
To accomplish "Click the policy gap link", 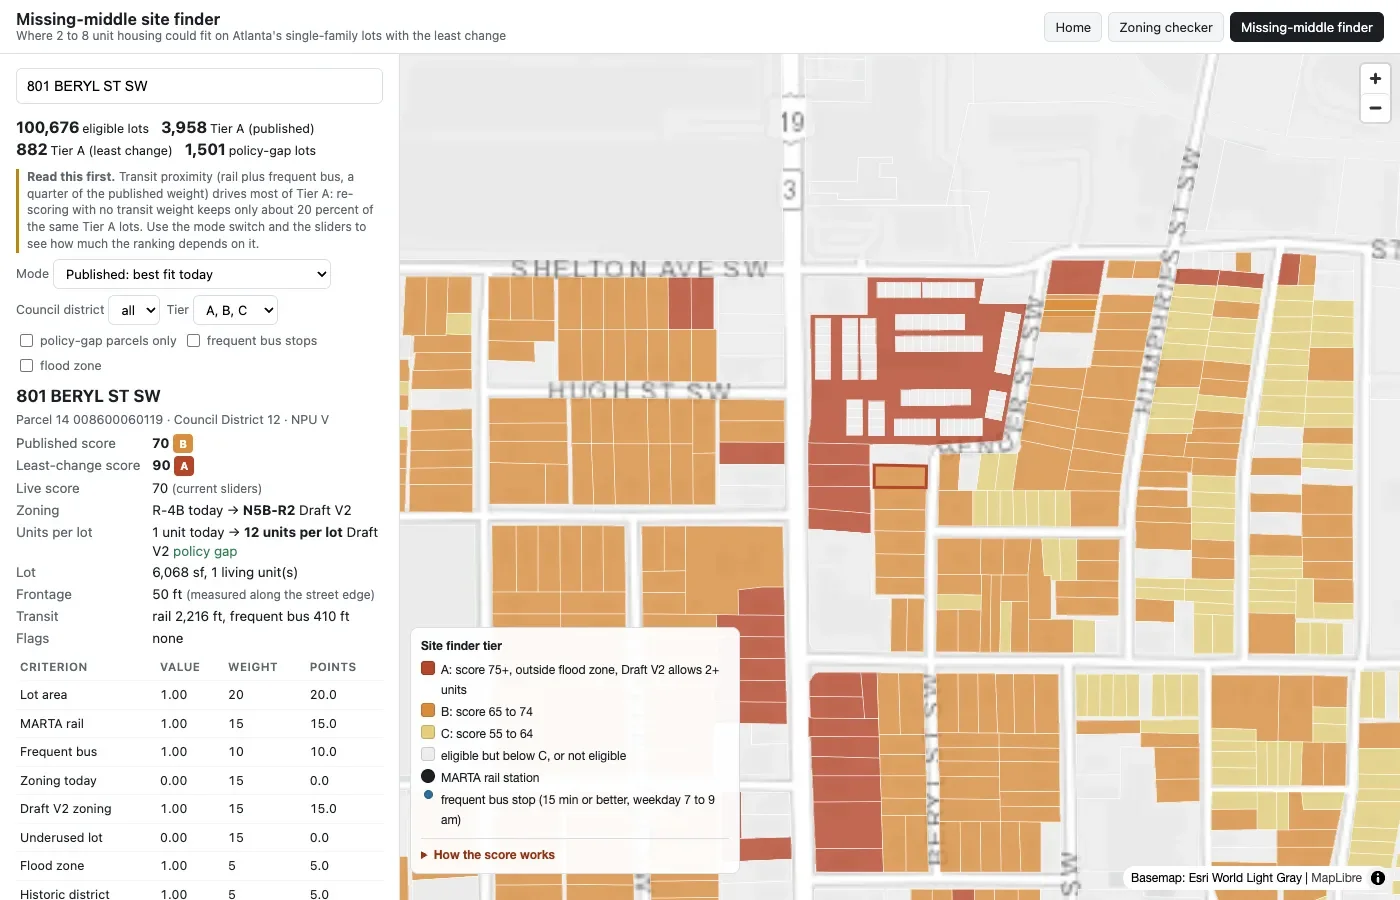I will click(205, 551).
